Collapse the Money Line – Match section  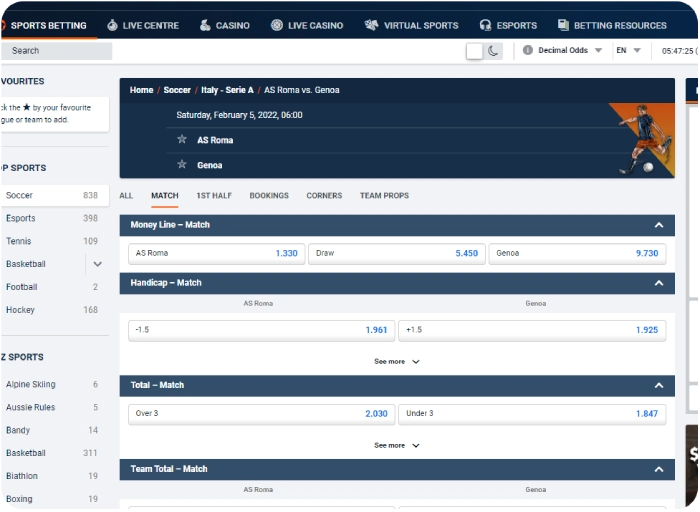(x=658, y=225)
